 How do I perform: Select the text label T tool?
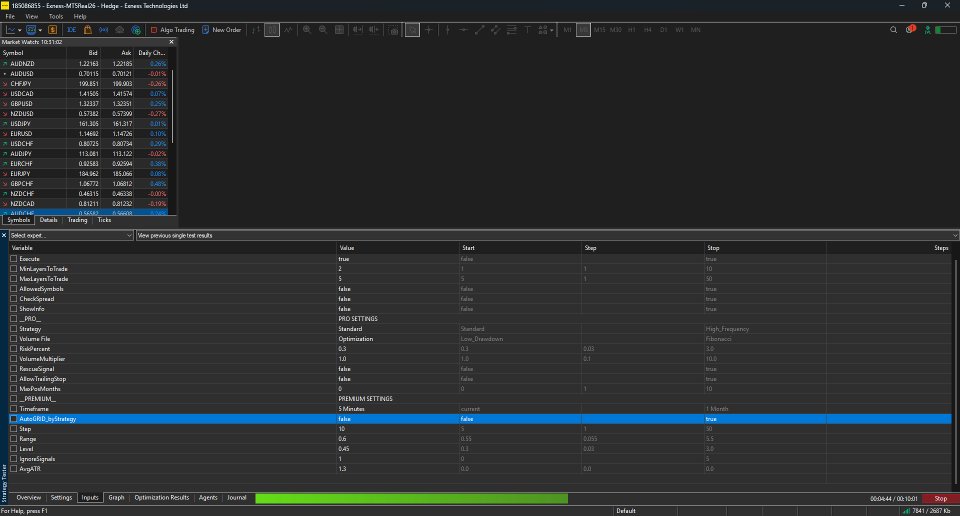[x=527, y=29]
